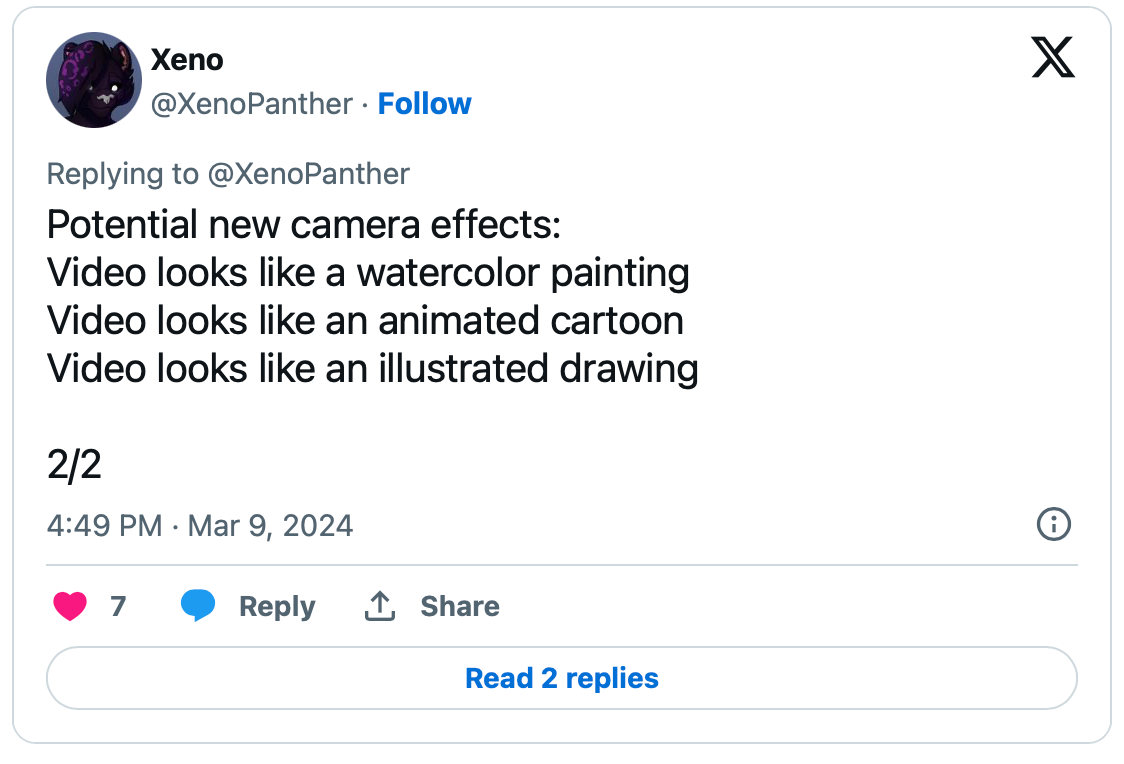Open the tweet info circle icon
Screen dimensions: 1124x764
coord(1054,524)
